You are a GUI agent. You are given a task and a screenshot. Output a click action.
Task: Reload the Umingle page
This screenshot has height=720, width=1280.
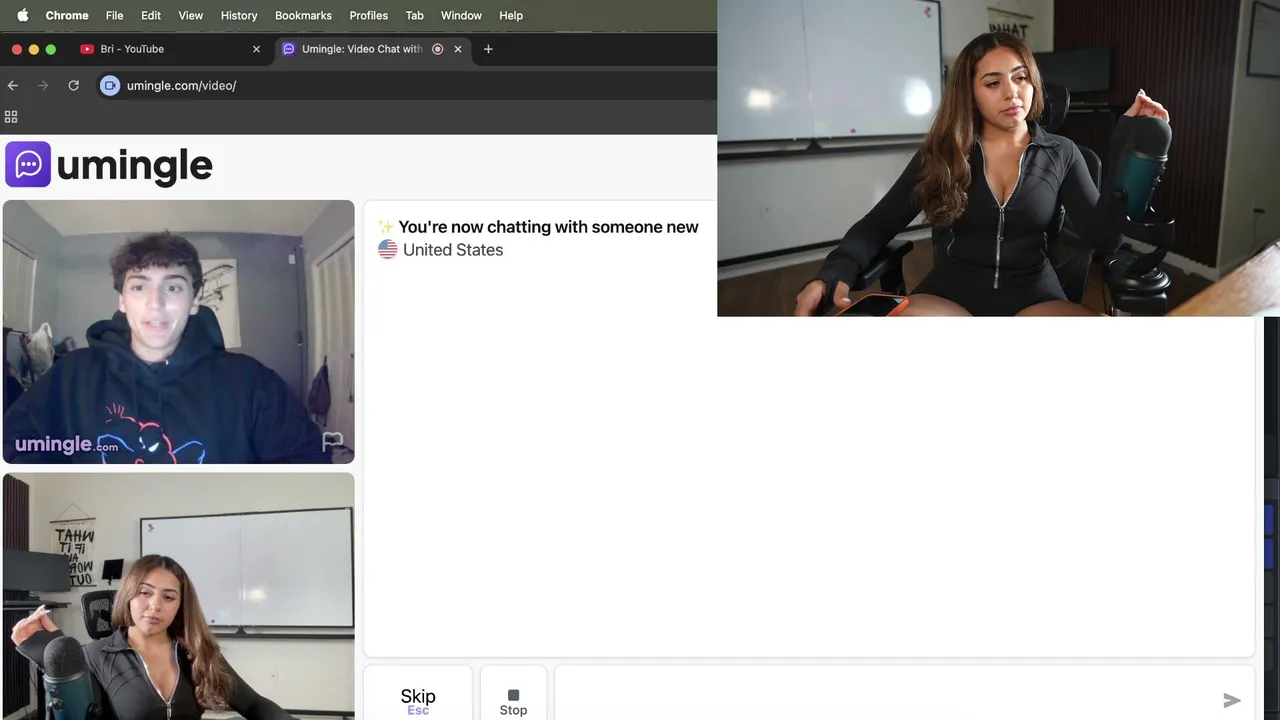pos(73,86)
